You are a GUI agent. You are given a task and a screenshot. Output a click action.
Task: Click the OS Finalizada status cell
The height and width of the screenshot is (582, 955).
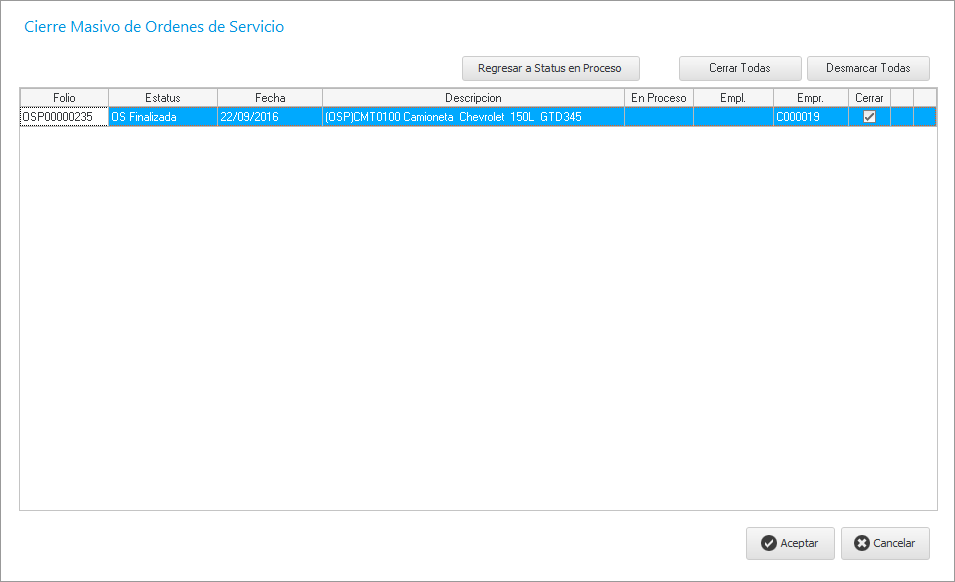(162, 117)
